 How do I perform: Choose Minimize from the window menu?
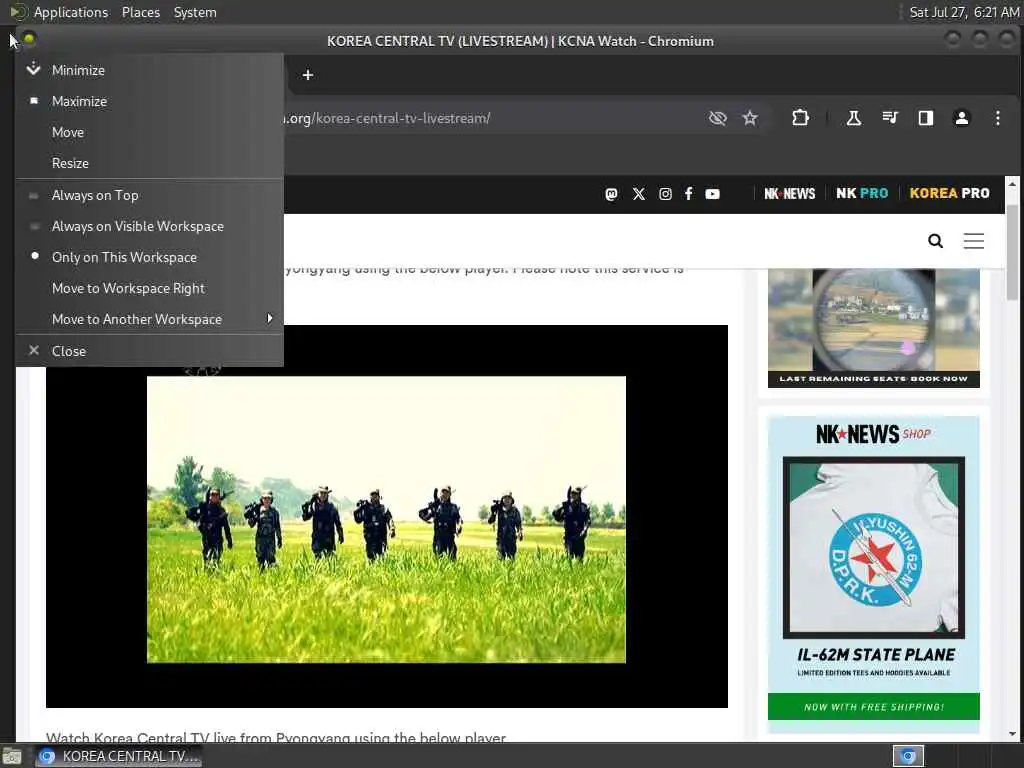(x=150, y=70)
